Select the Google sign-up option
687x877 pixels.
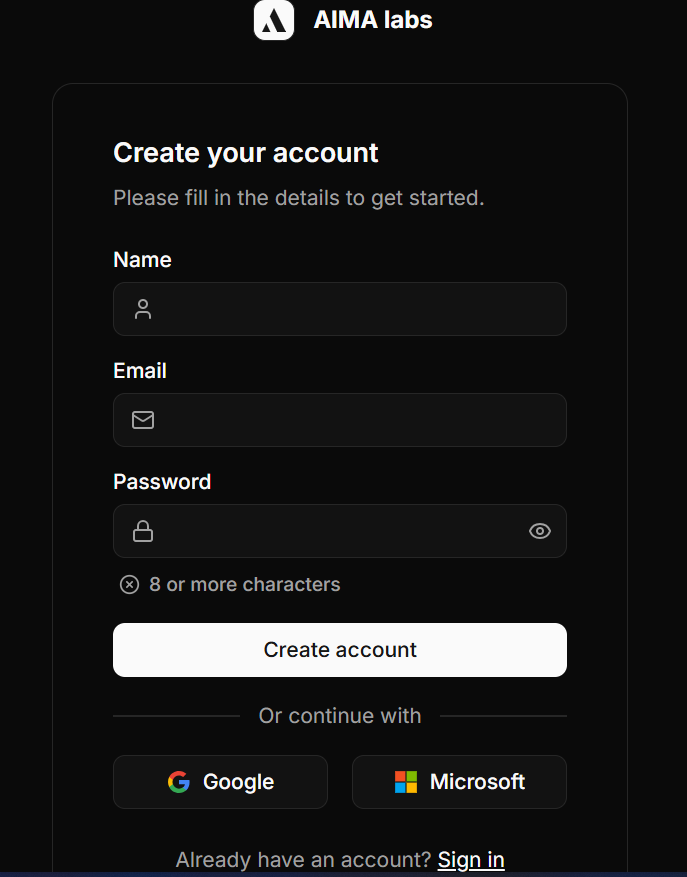[220, 782]
